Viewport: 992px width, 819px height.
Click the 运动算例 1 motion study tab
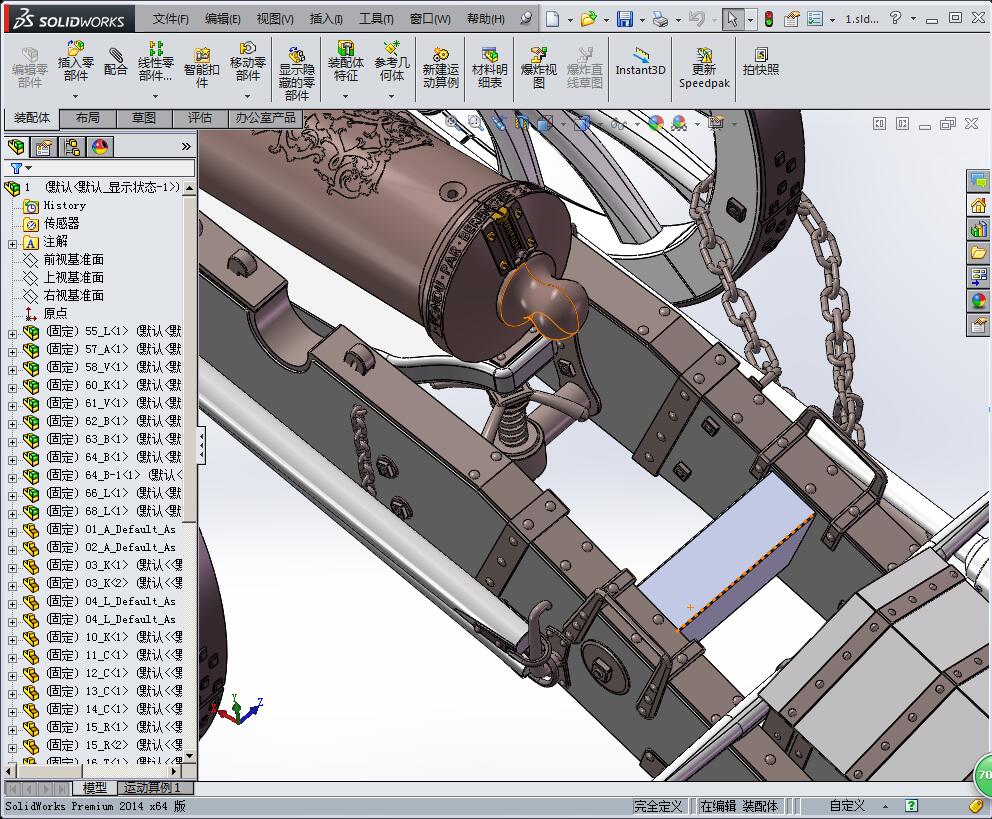point(156,788)
